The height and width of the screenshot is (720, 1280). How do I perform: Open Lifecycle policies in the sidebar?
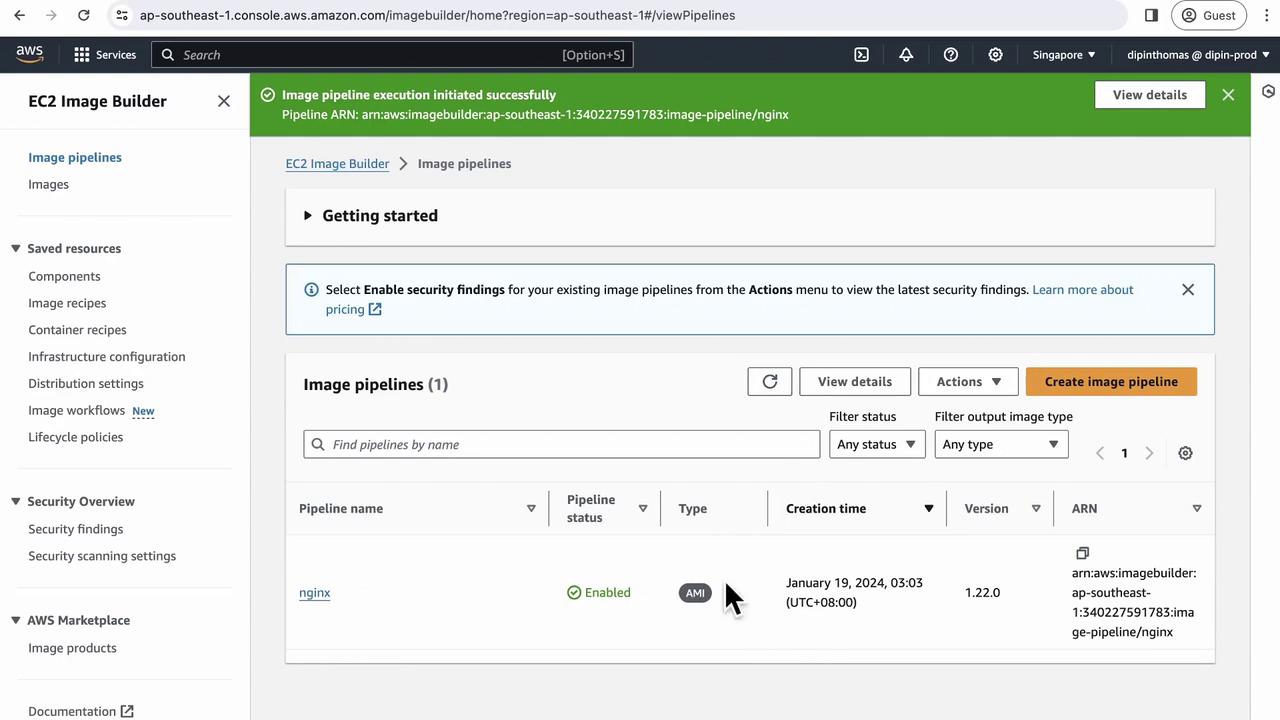click(75, 438)
